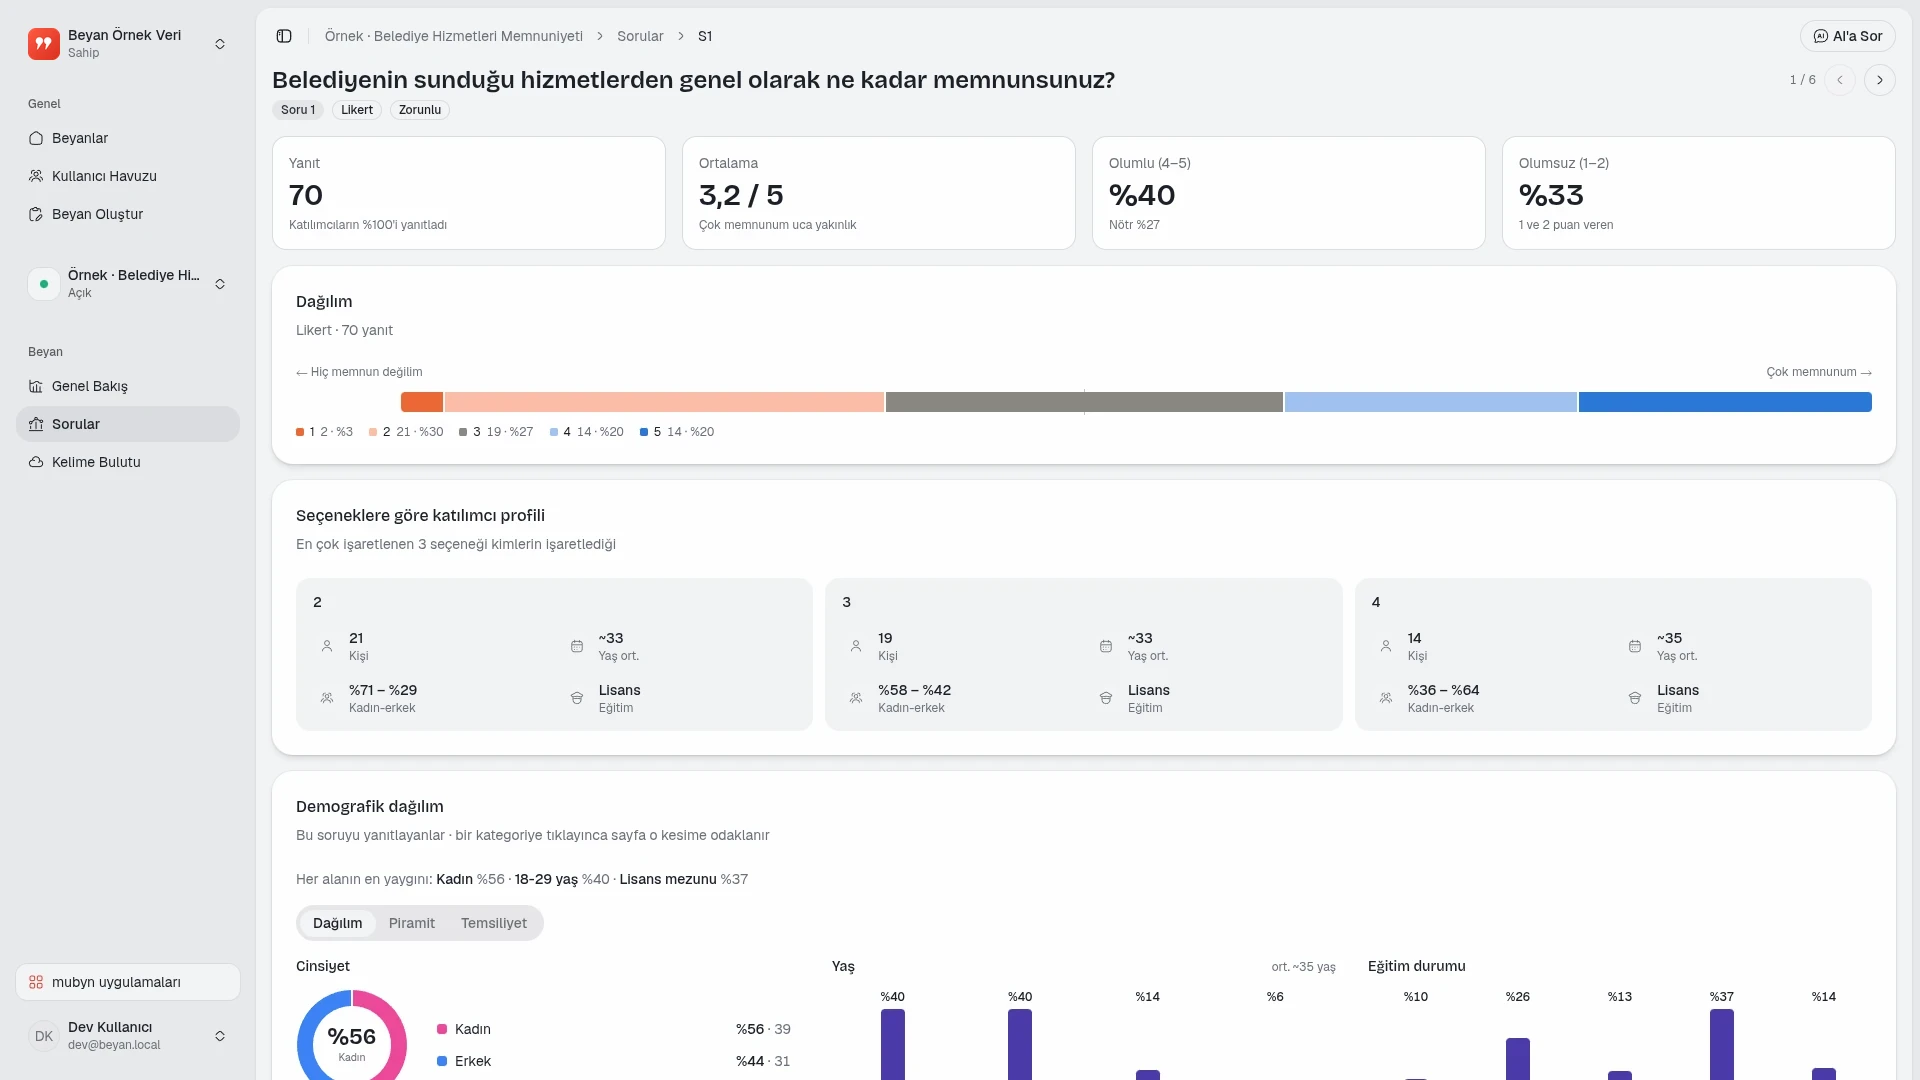Select the Dağılım view toggle
This screenshot has width=1920, height=1080.
pos(337,923)
